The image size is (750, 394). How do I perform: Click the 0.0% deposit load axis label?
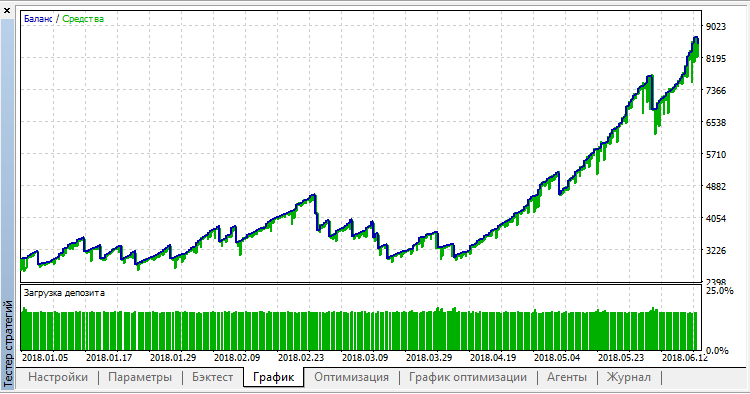click(717, 350)
